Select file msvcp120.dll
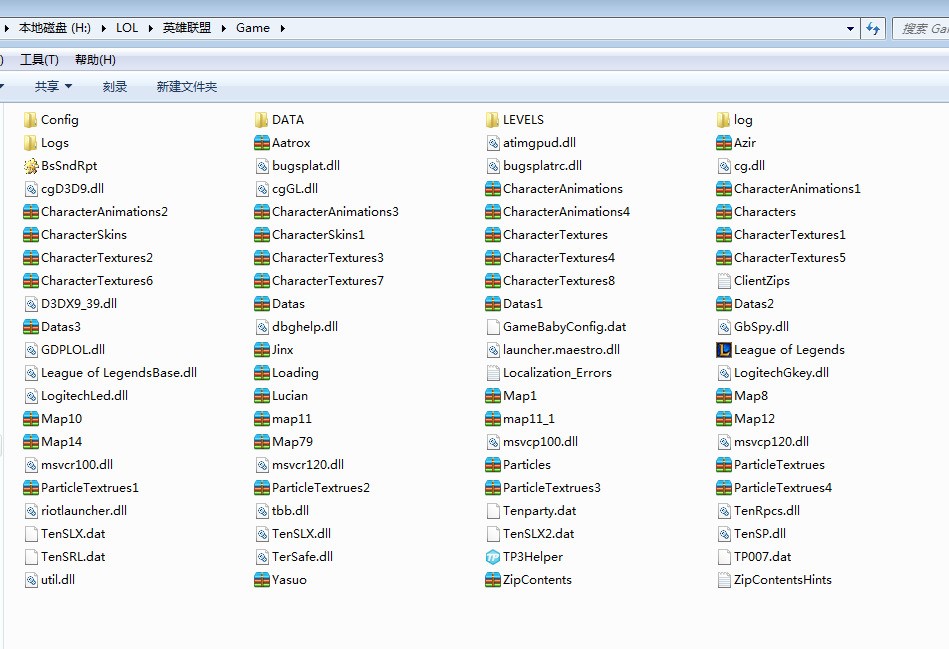This screenshot has height=649, width=949. coord(763,442)
